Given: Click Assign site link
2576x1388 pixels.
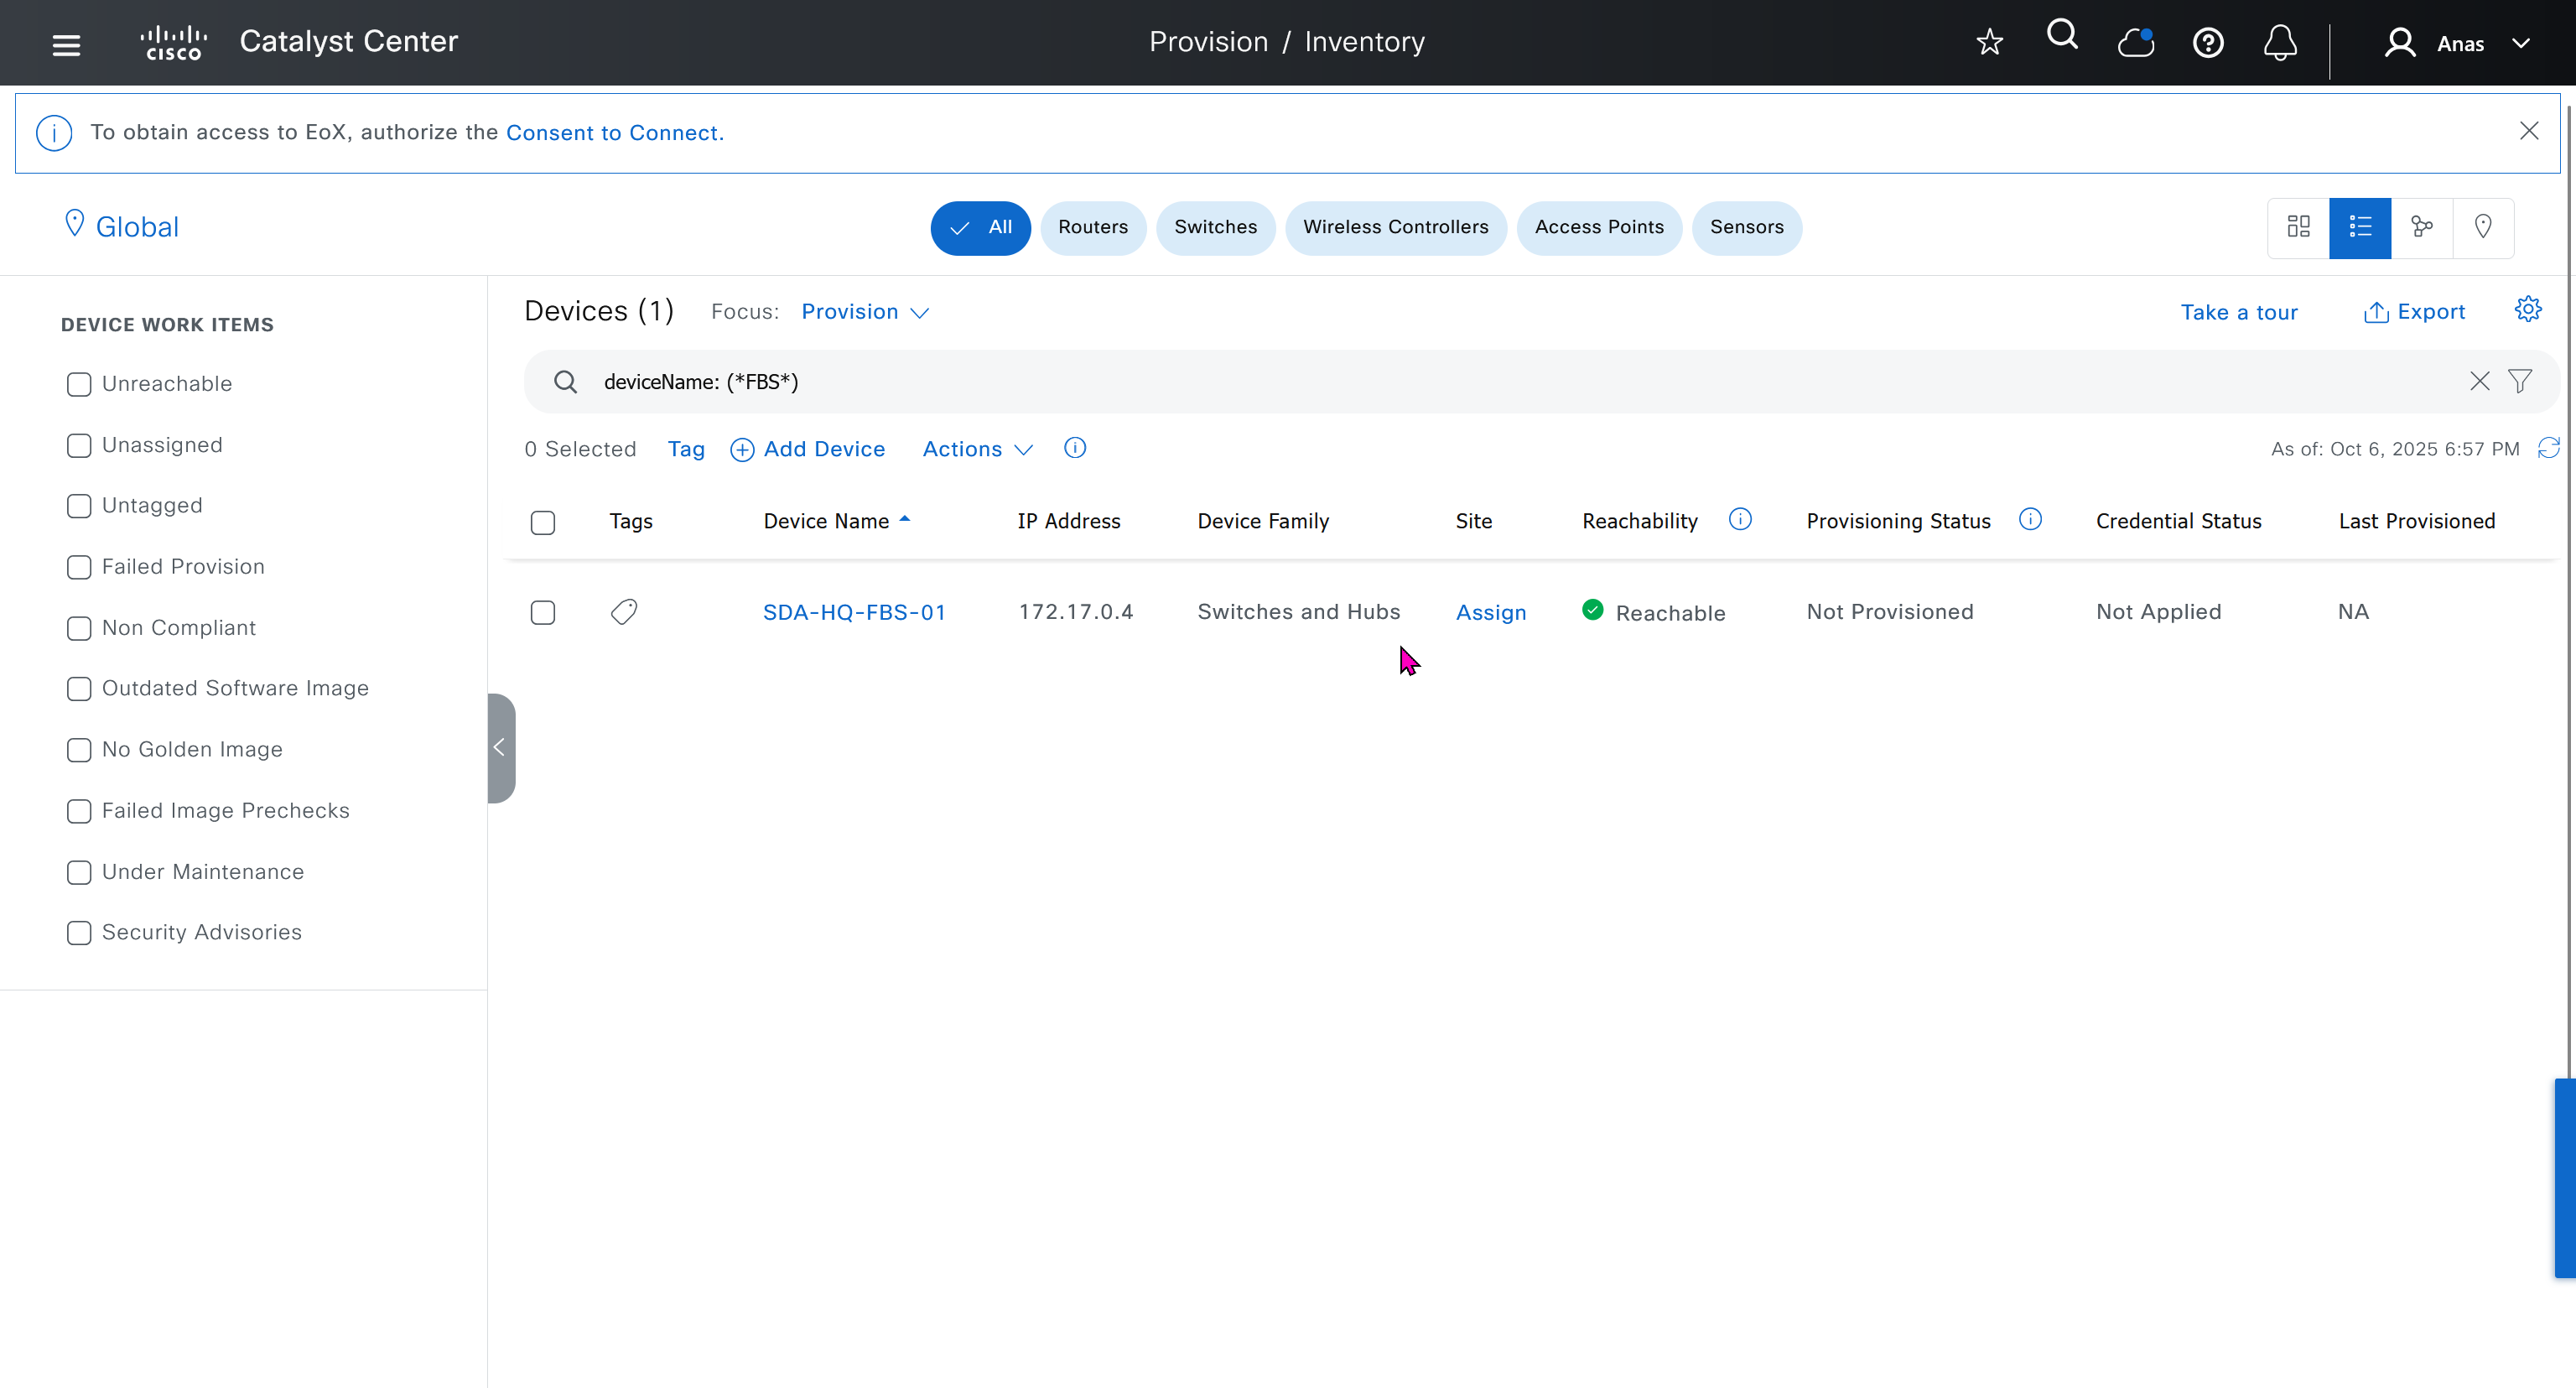Looking at the screenshot, I should [1490, 612].
